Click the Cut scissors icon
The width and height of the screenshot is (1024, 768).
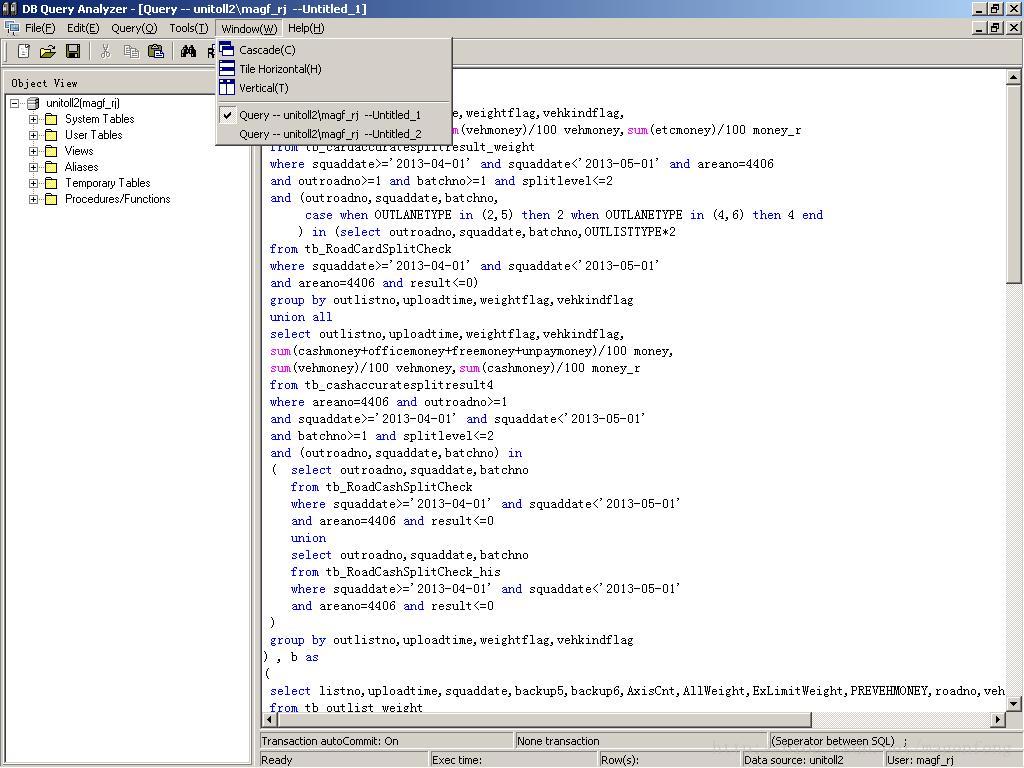click(x=105, y=51)
